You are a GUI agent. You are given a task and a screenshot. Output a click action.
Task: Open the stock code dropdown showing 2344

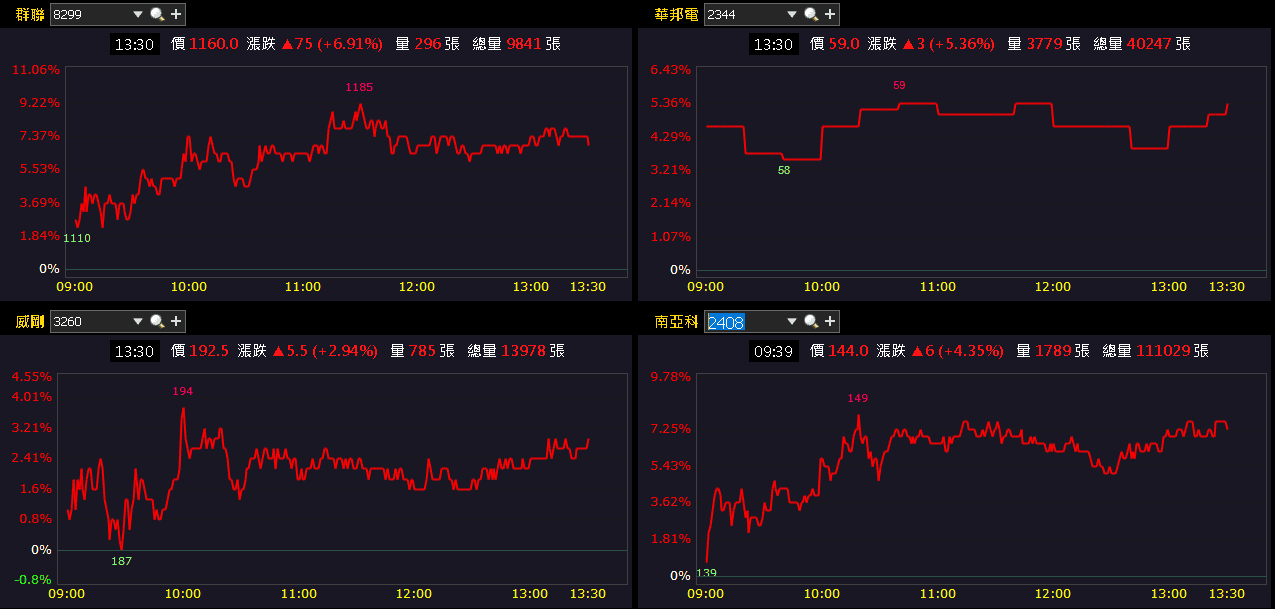(791, 15)
